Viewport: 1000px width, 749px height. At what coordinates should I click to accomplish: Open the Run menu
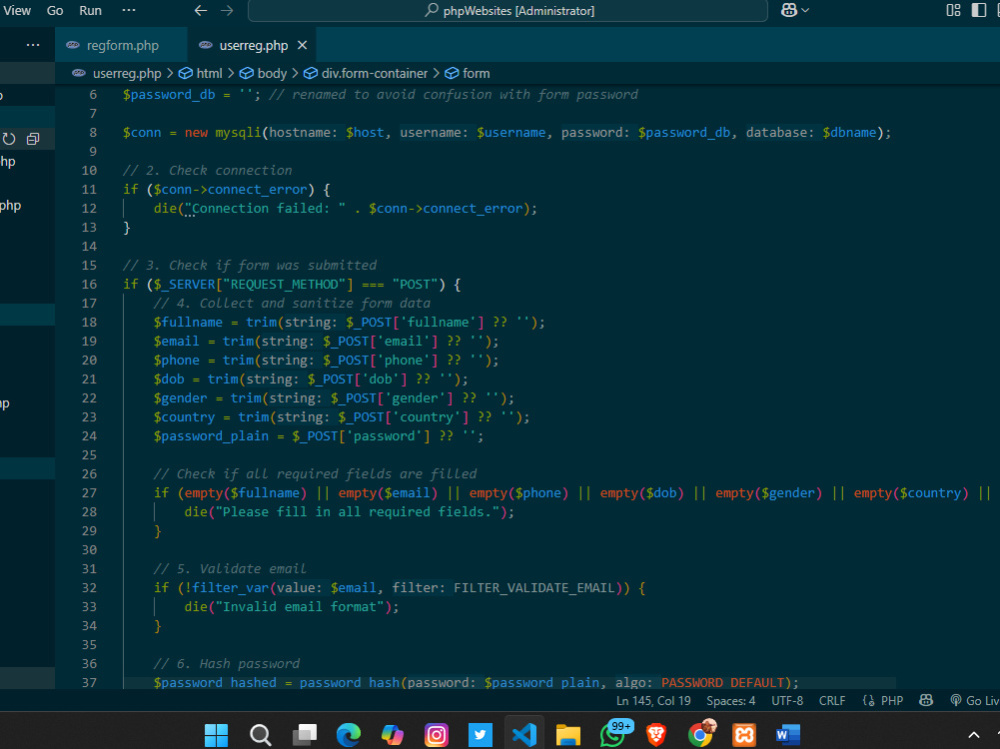coord(90,11)
